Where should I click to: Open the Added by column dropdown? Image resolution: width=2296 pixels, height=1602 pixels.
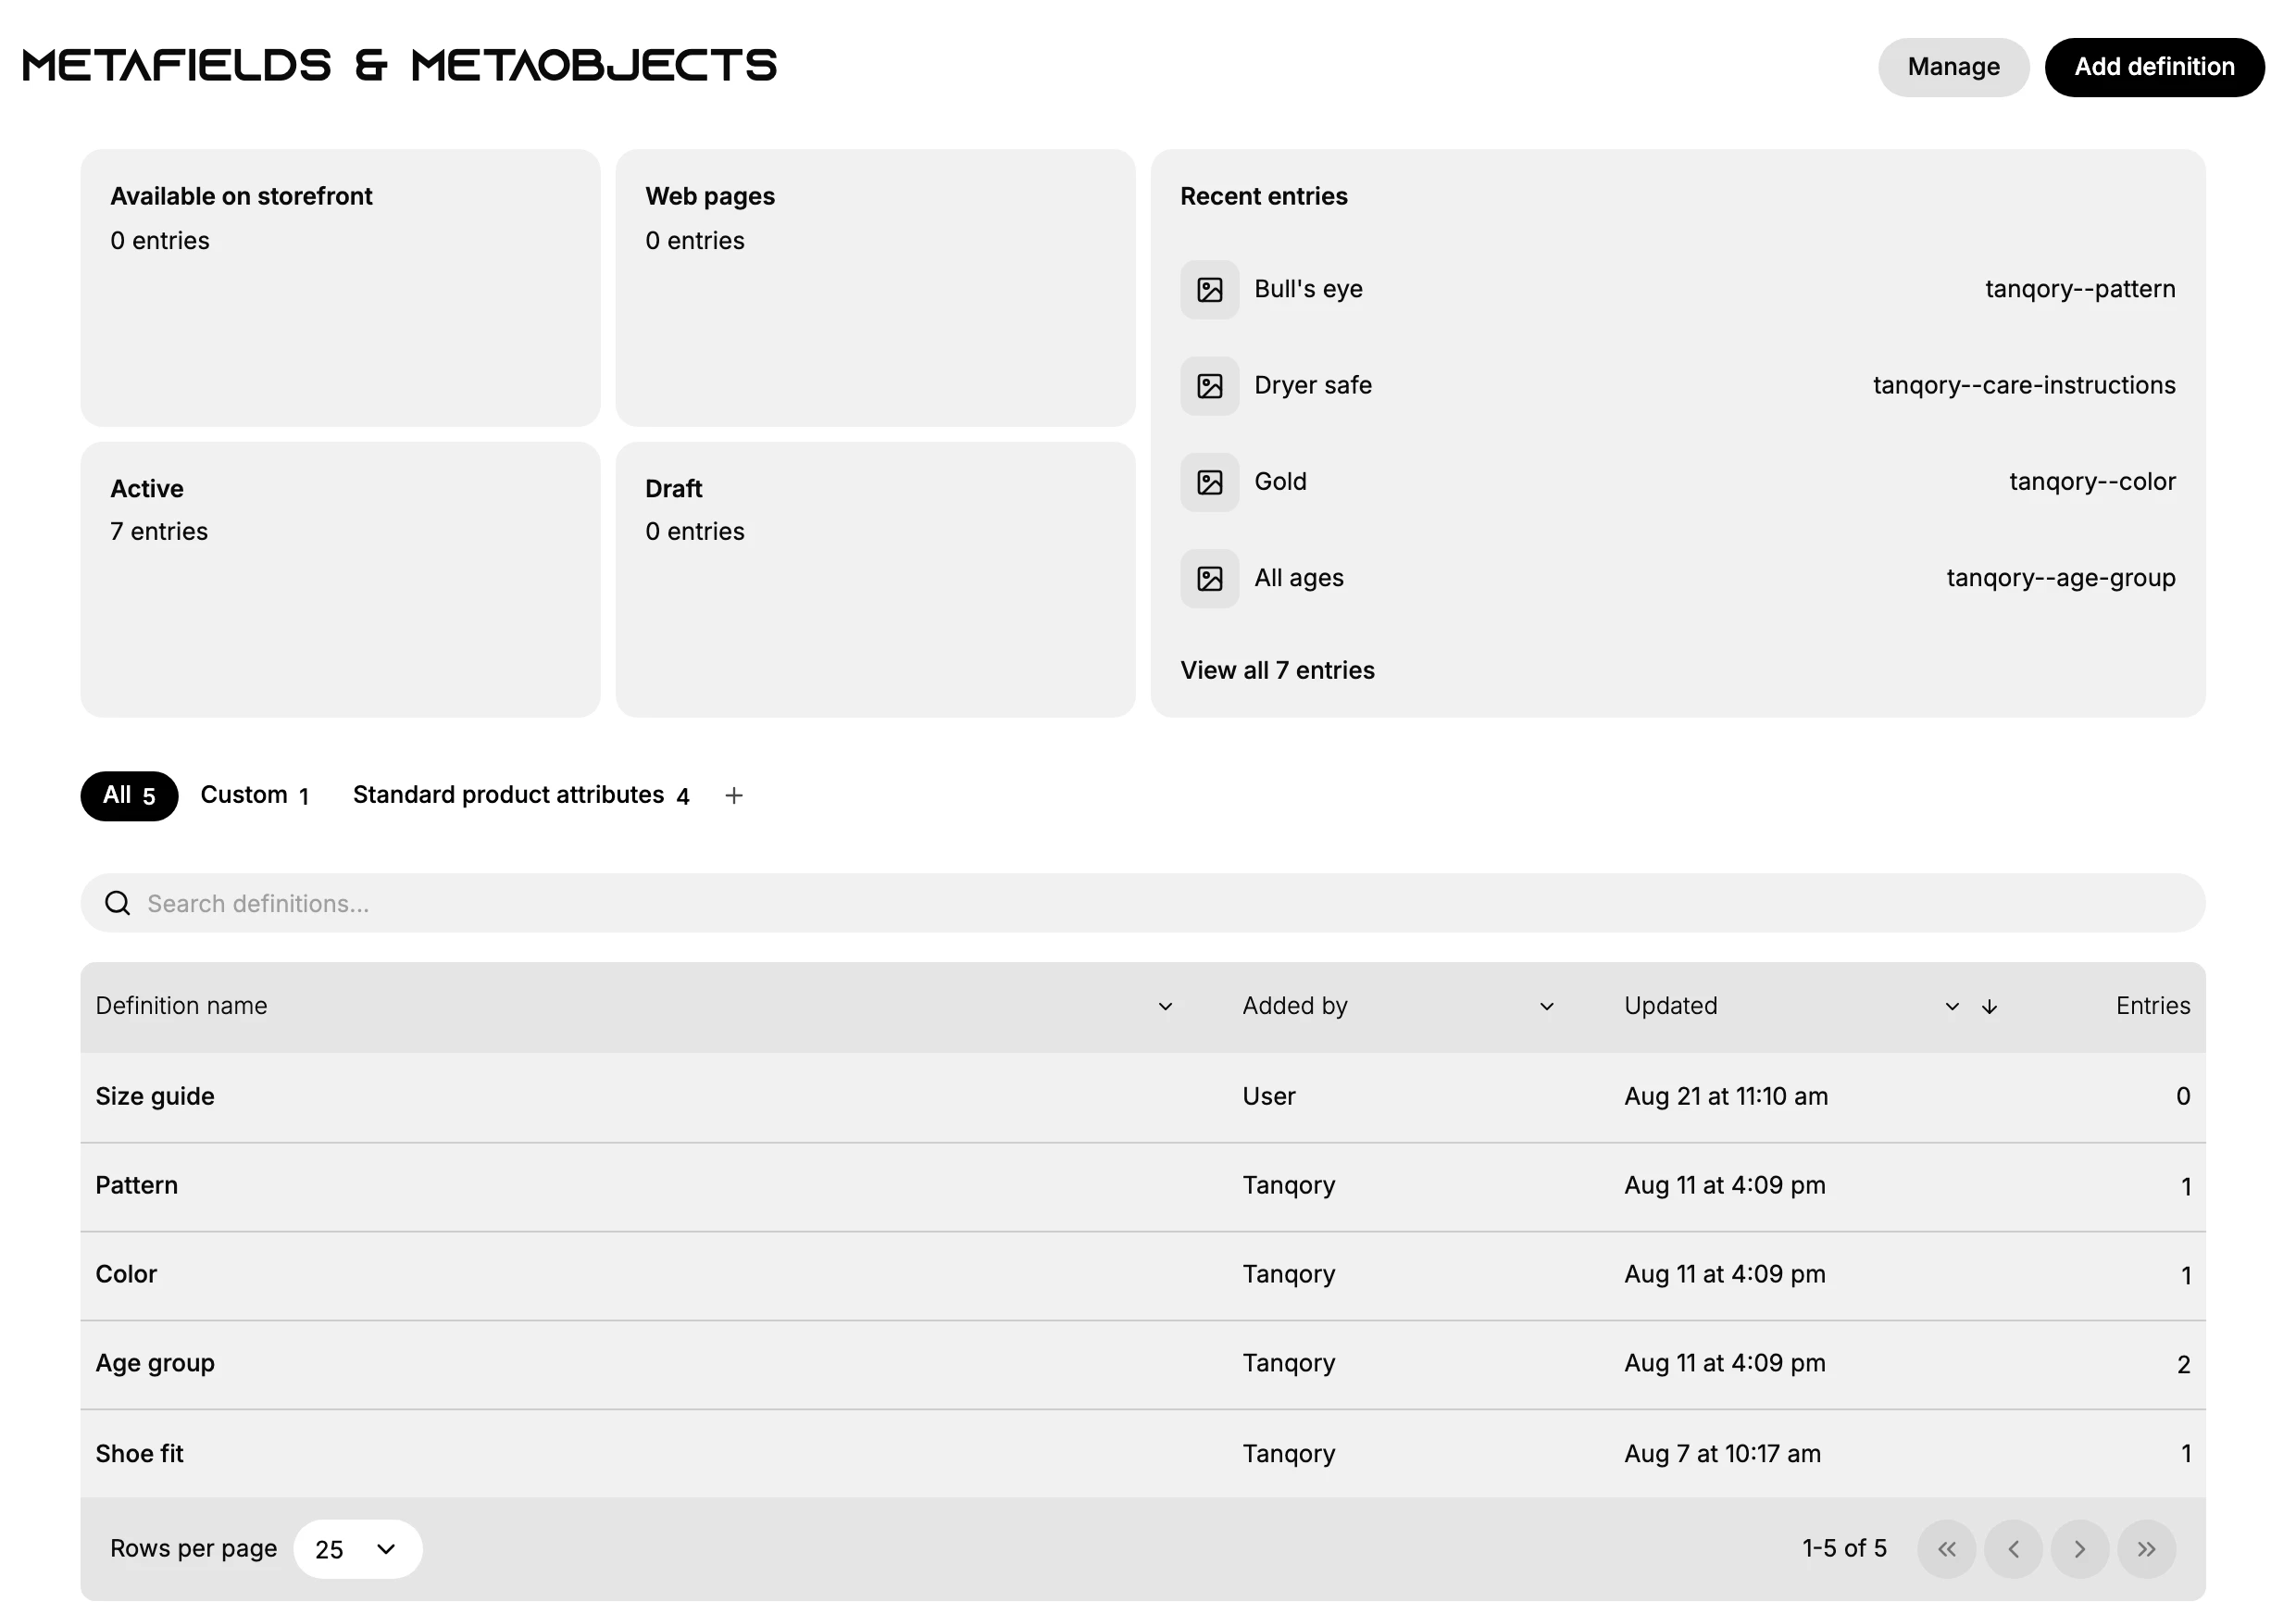(1546, 1006)
